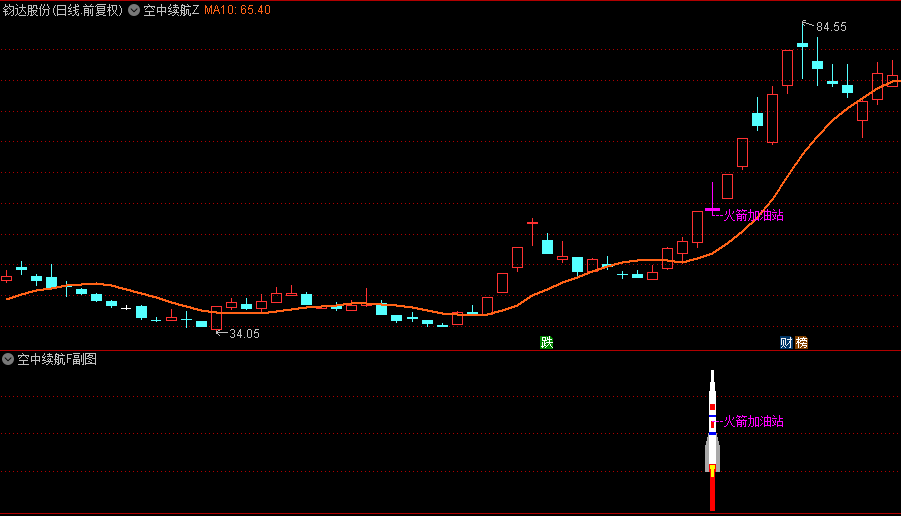Screen dimensions: 901x516
Task: Click the blue 财 marker icon
Action: 786,342
